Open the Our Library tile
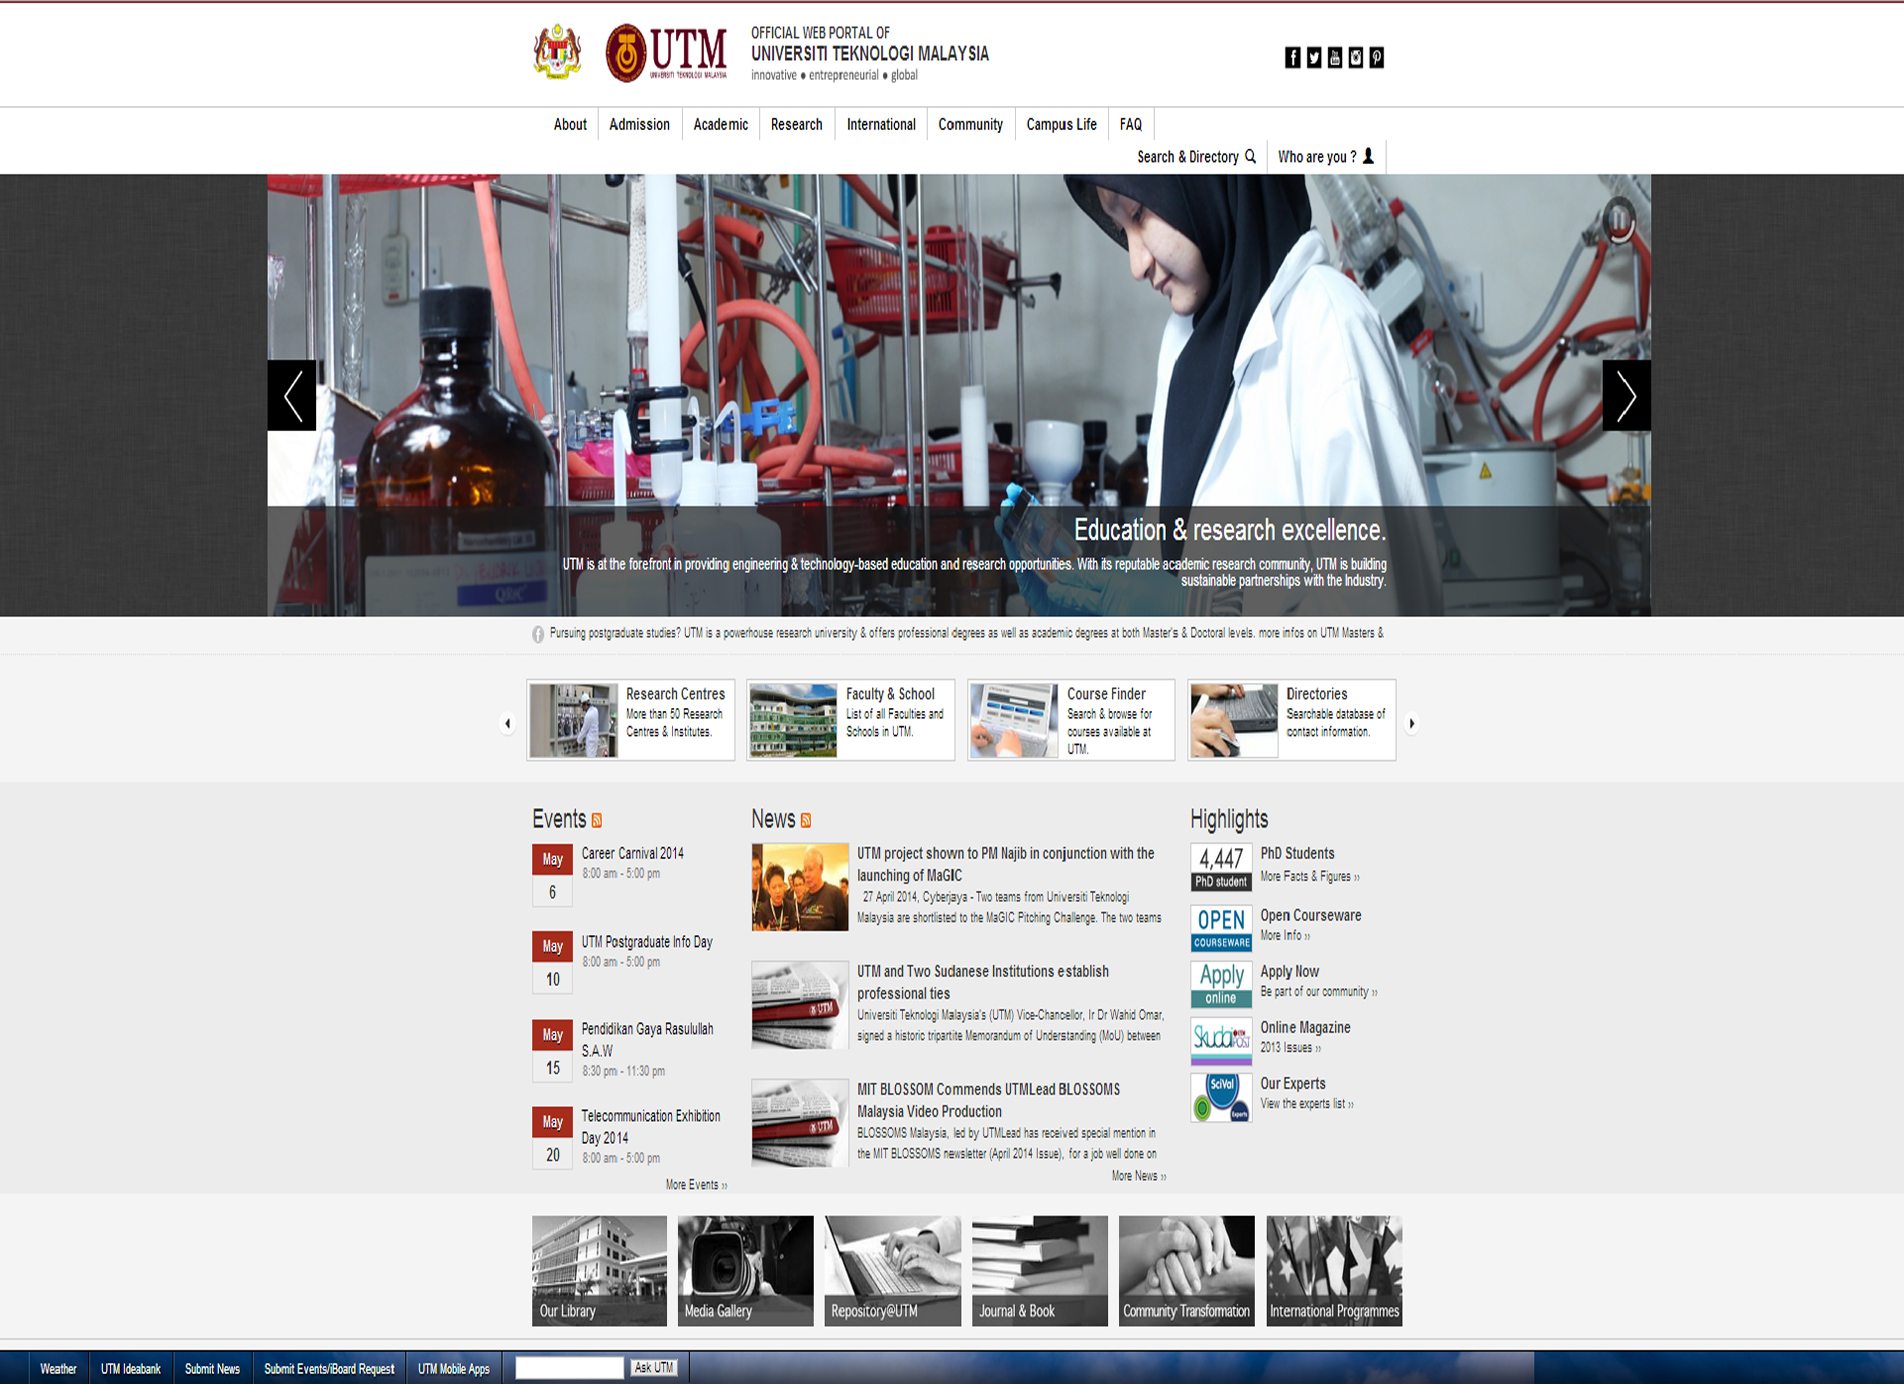1904x1384 pixels. (x=599, y=1271)
